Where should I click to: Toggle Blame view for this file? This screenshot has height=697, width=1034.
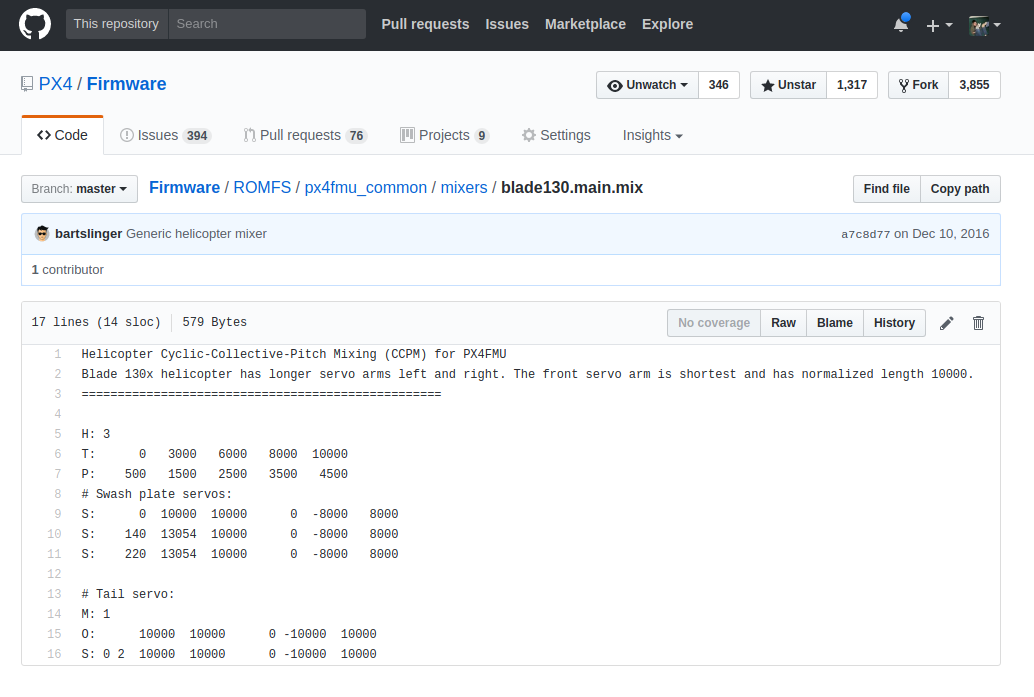click(834, 322)
